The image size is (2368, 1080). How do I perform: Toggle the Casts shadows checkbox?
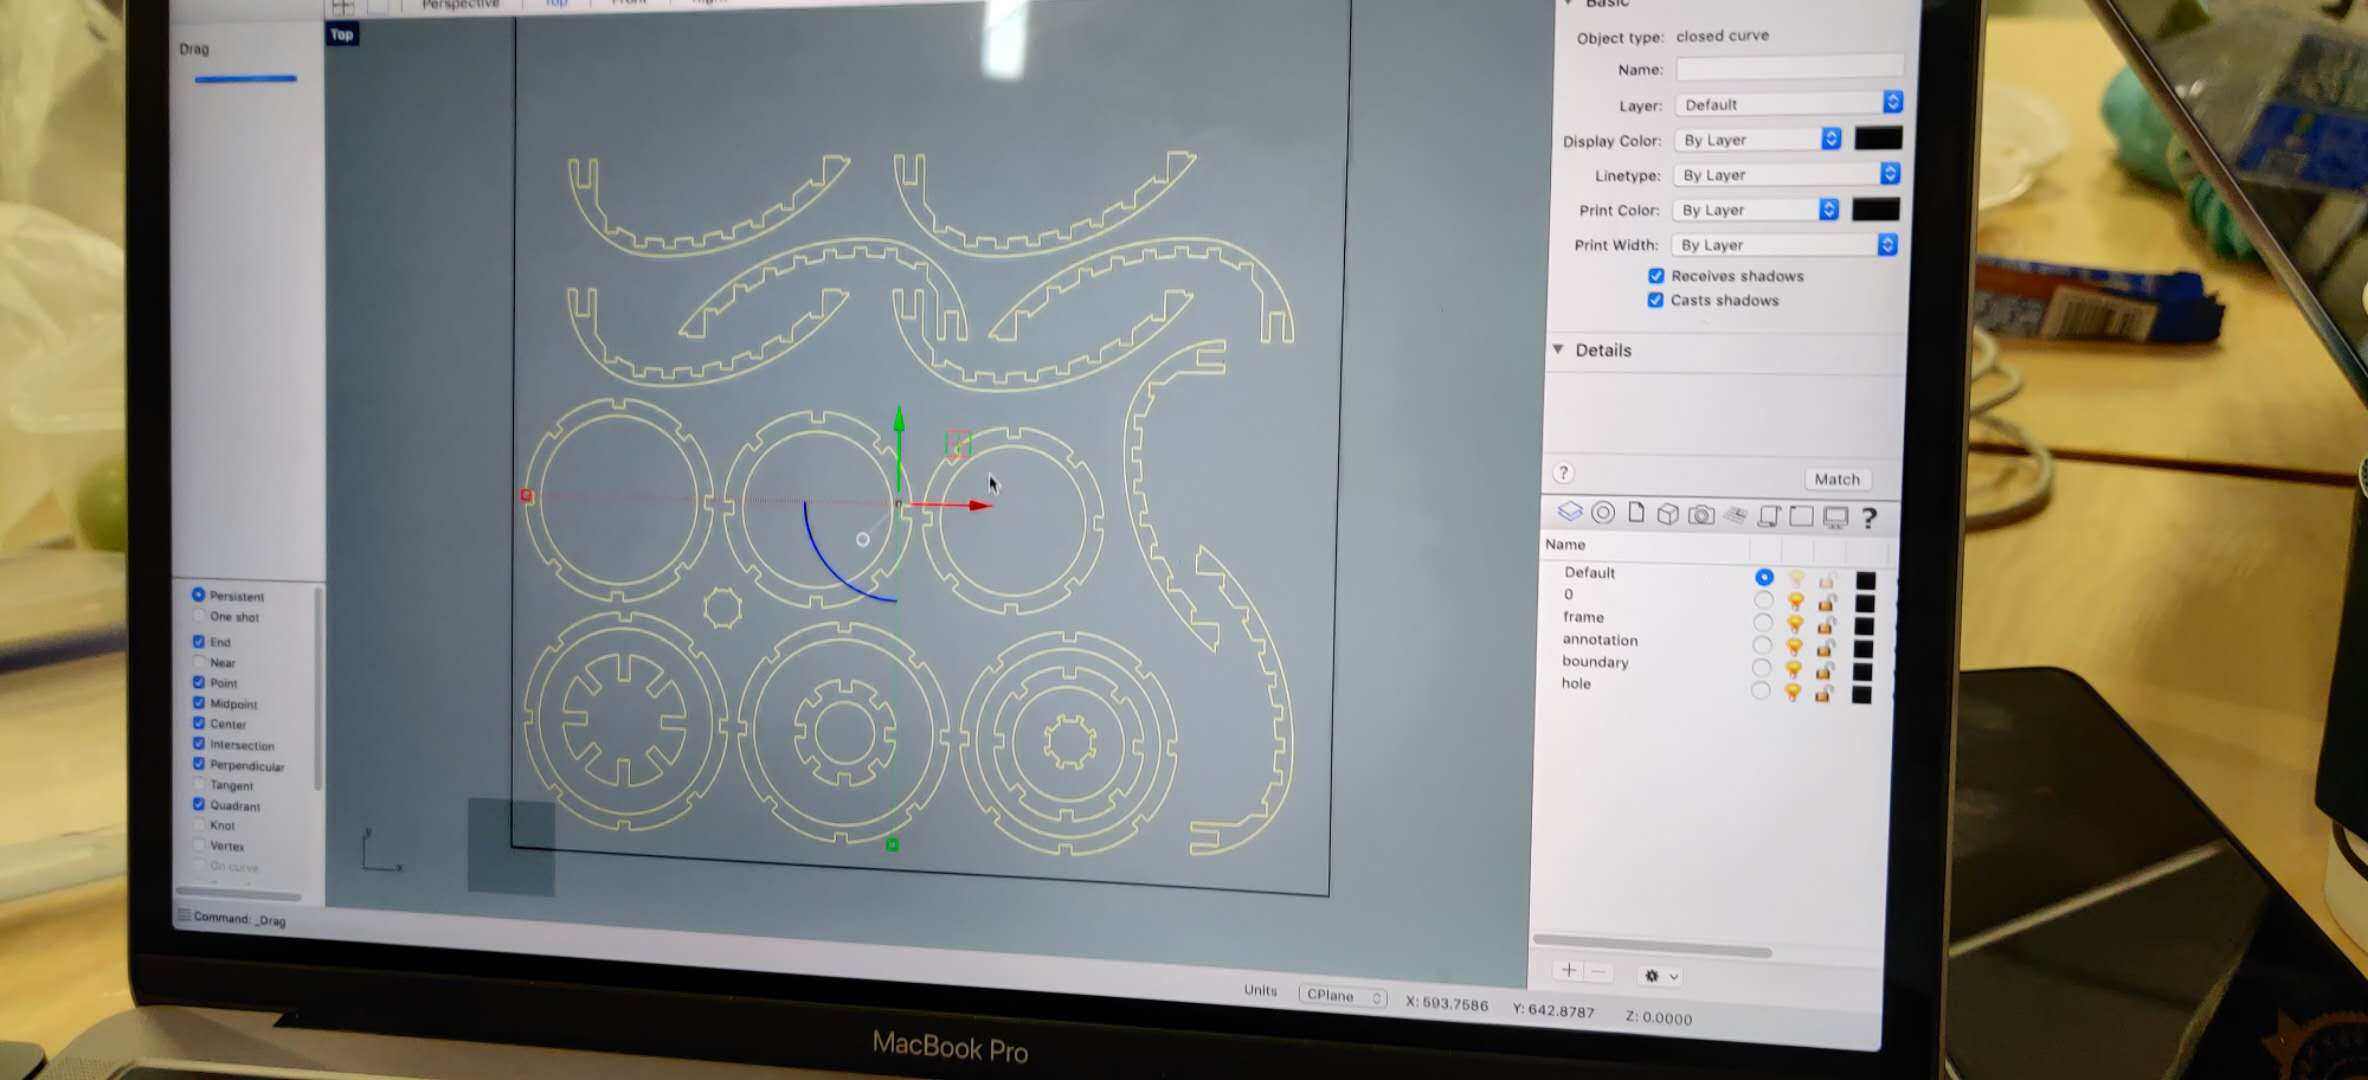(x=1655, y=299)
